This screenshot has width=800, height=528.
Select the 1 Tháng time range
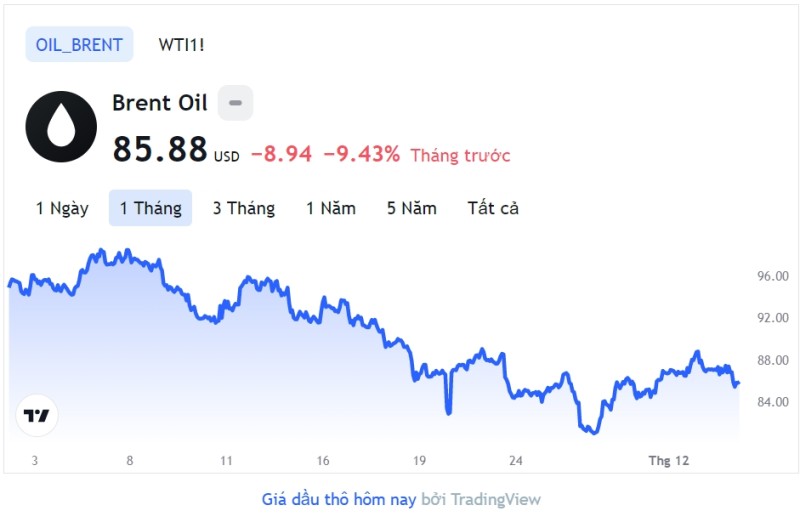click(x=151, y=208)
